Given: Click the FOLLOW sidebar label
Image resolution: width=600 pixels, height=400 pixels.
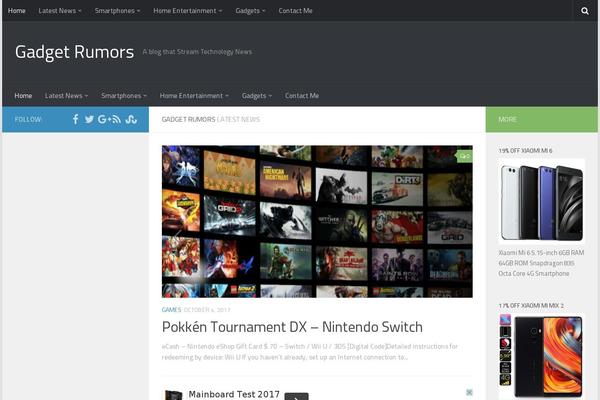Looking at the screenshot, I should 28,119.
